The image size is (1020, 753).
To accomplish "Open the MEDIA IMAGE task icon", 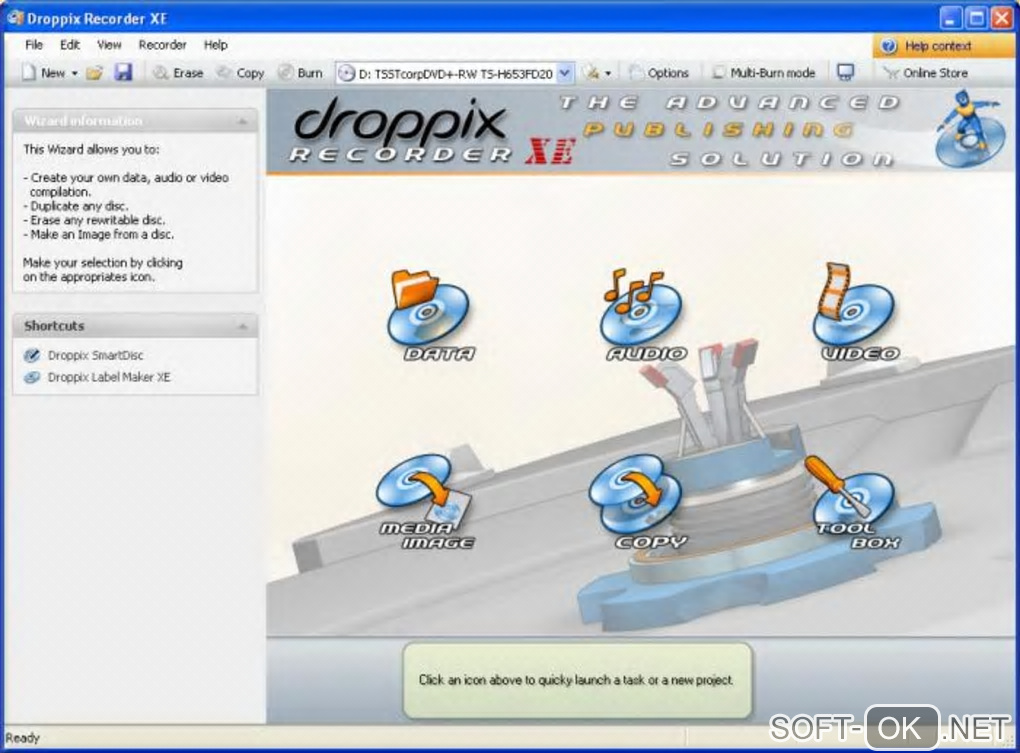I will tap(425, 502).
